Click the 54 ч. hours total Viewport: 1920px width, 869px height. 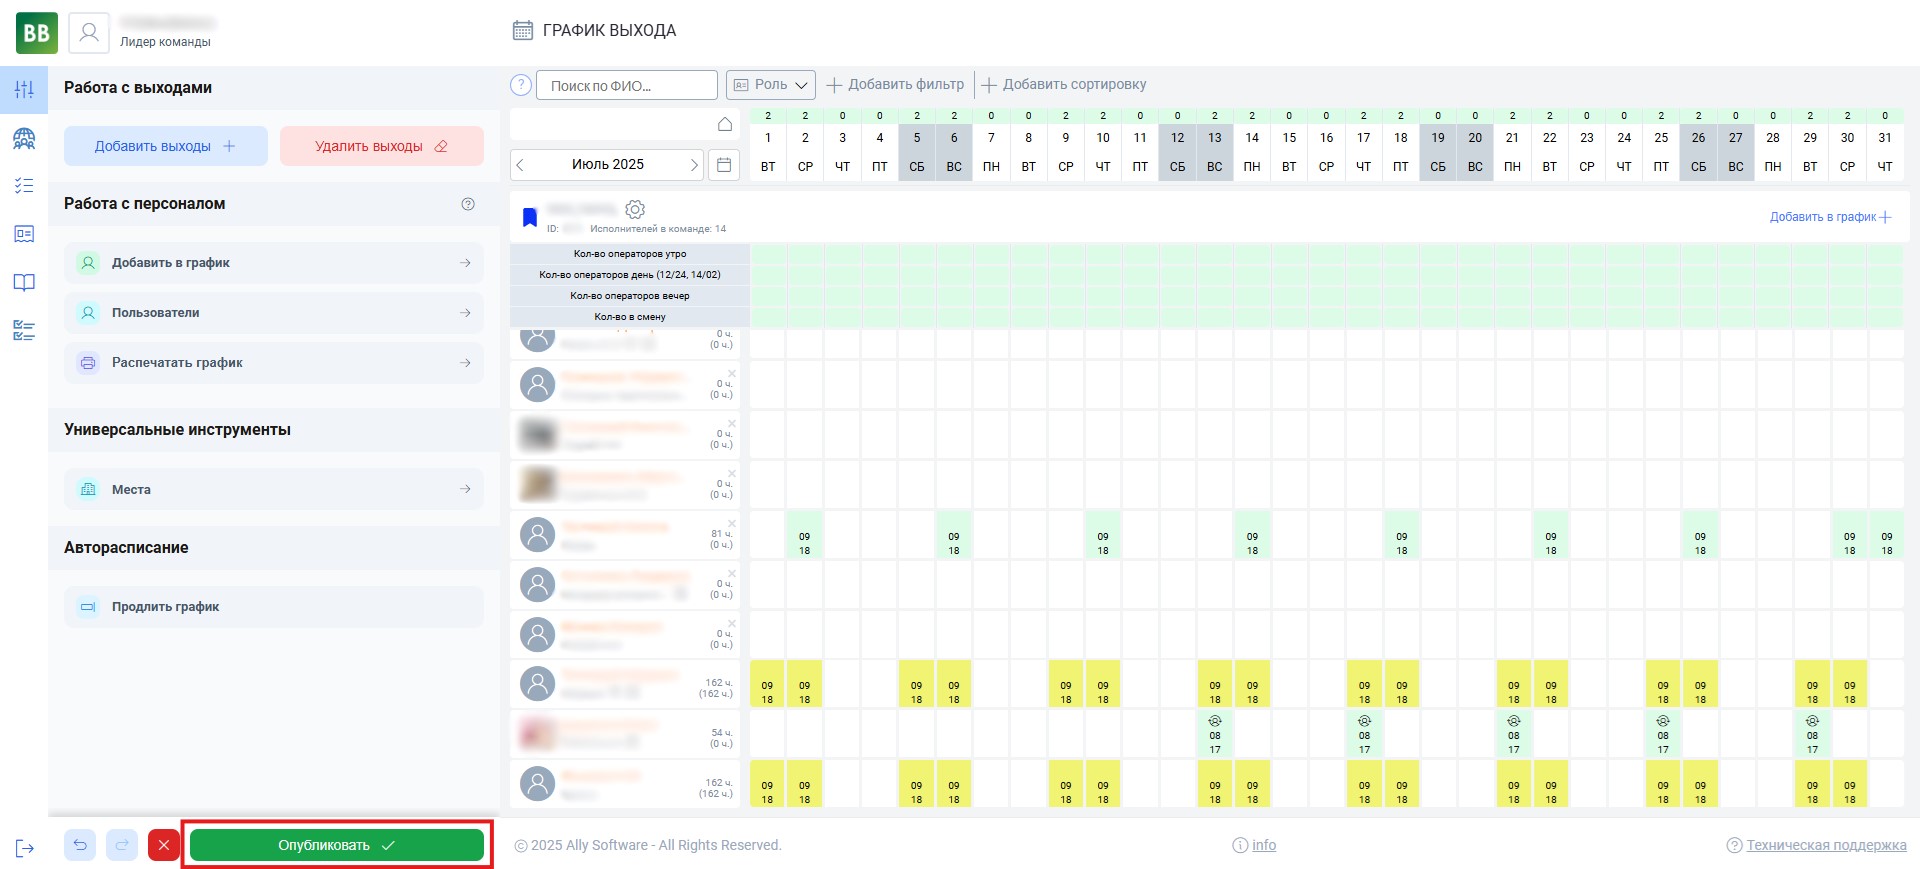(x=722, y=733)
